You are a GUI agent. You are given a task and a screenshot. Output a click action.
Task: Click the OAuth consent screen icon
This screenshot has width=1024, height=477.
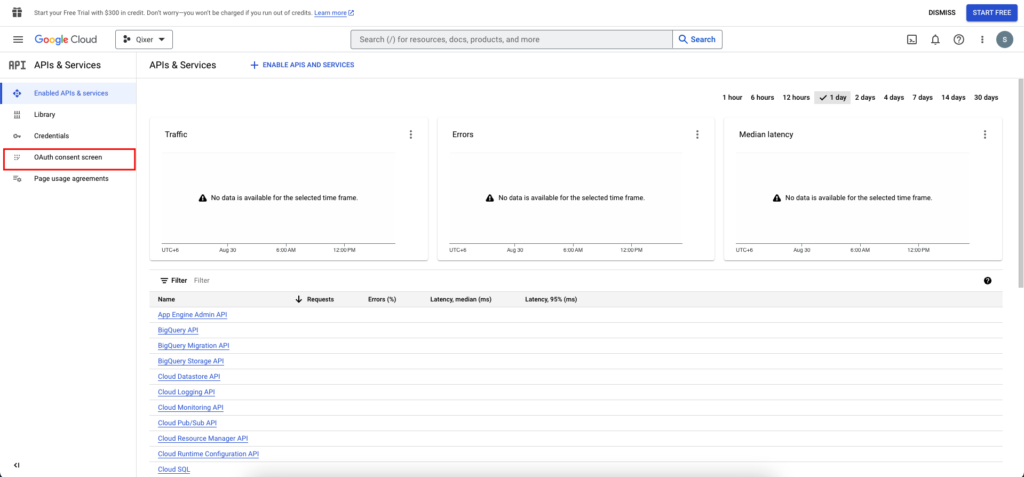(17, 157)
